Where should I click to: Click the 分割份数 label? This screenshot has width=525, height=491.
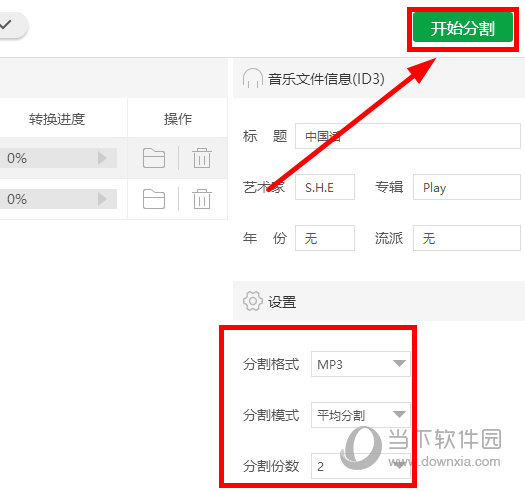(x=271, y=466)
